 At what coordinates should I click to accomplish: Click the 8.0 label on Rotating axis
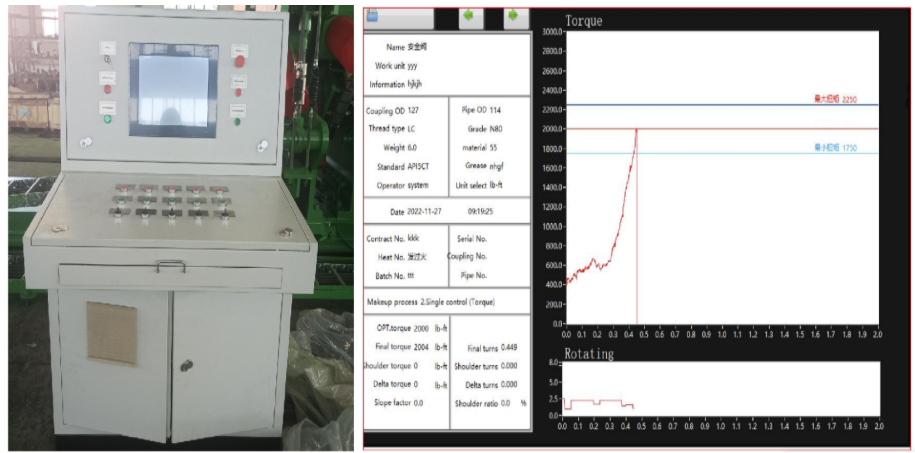pyautogui.click(x=554, y=363)
